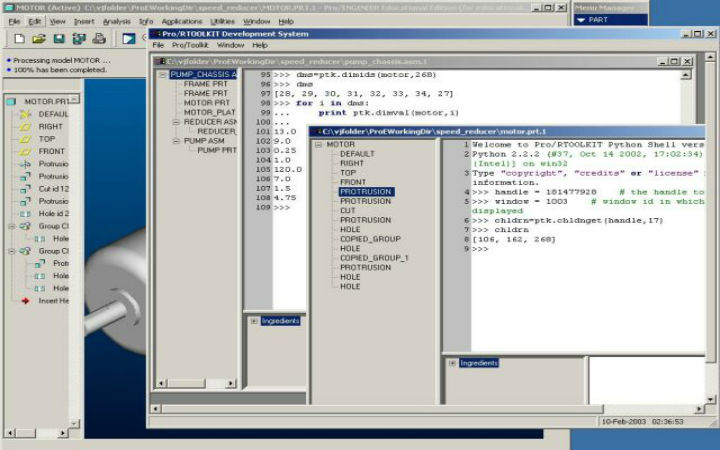
Task: Open the Applications menu
Action: 181,22
